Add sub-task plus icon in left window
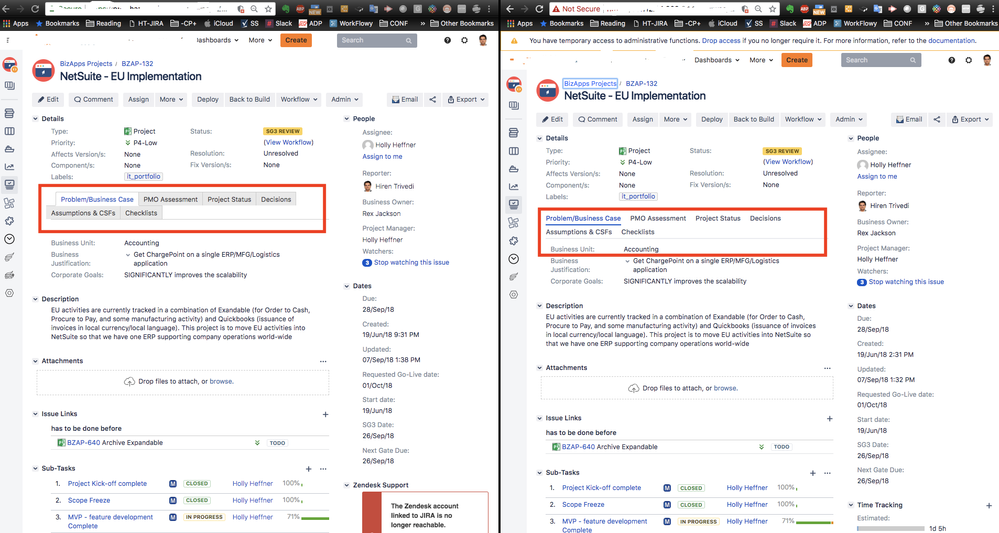The height and width of the screenshot is (533, 999). (308, 469)
